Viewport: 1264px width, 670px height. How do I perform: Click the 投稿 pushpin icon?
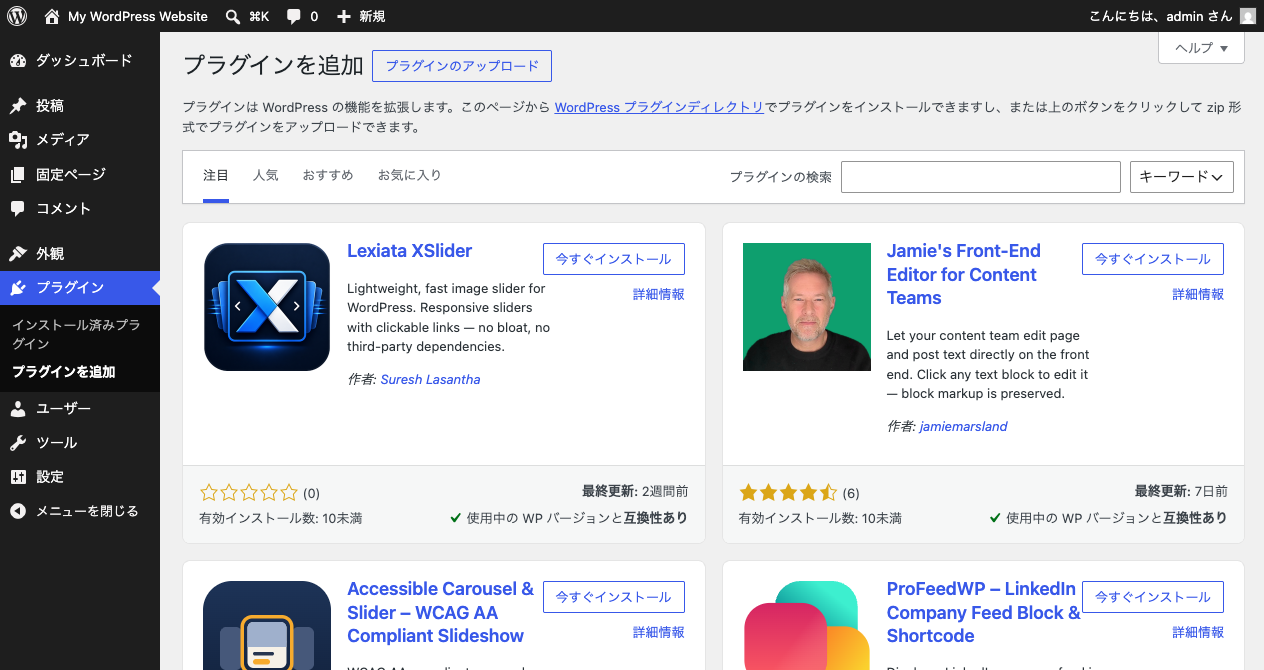tap(18, 106)
